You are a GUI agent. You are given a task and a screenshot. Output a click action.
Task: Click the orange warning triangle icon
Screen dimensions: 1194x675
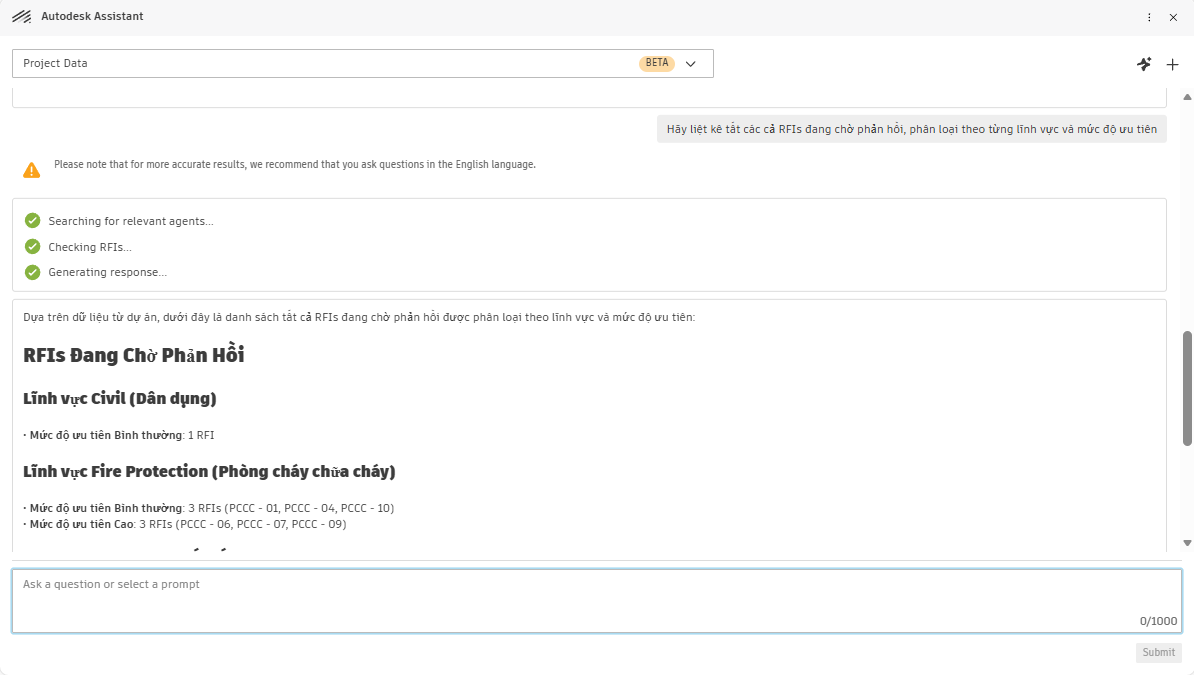coord(31,170)
